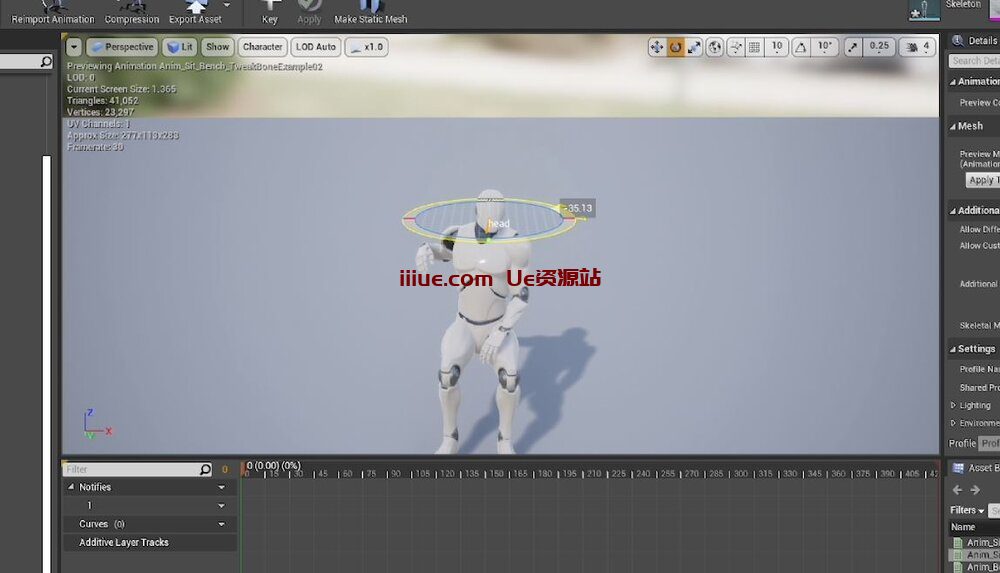
Task: Open the viewport options dropdown arrow
Action: (x=74, y=47)
